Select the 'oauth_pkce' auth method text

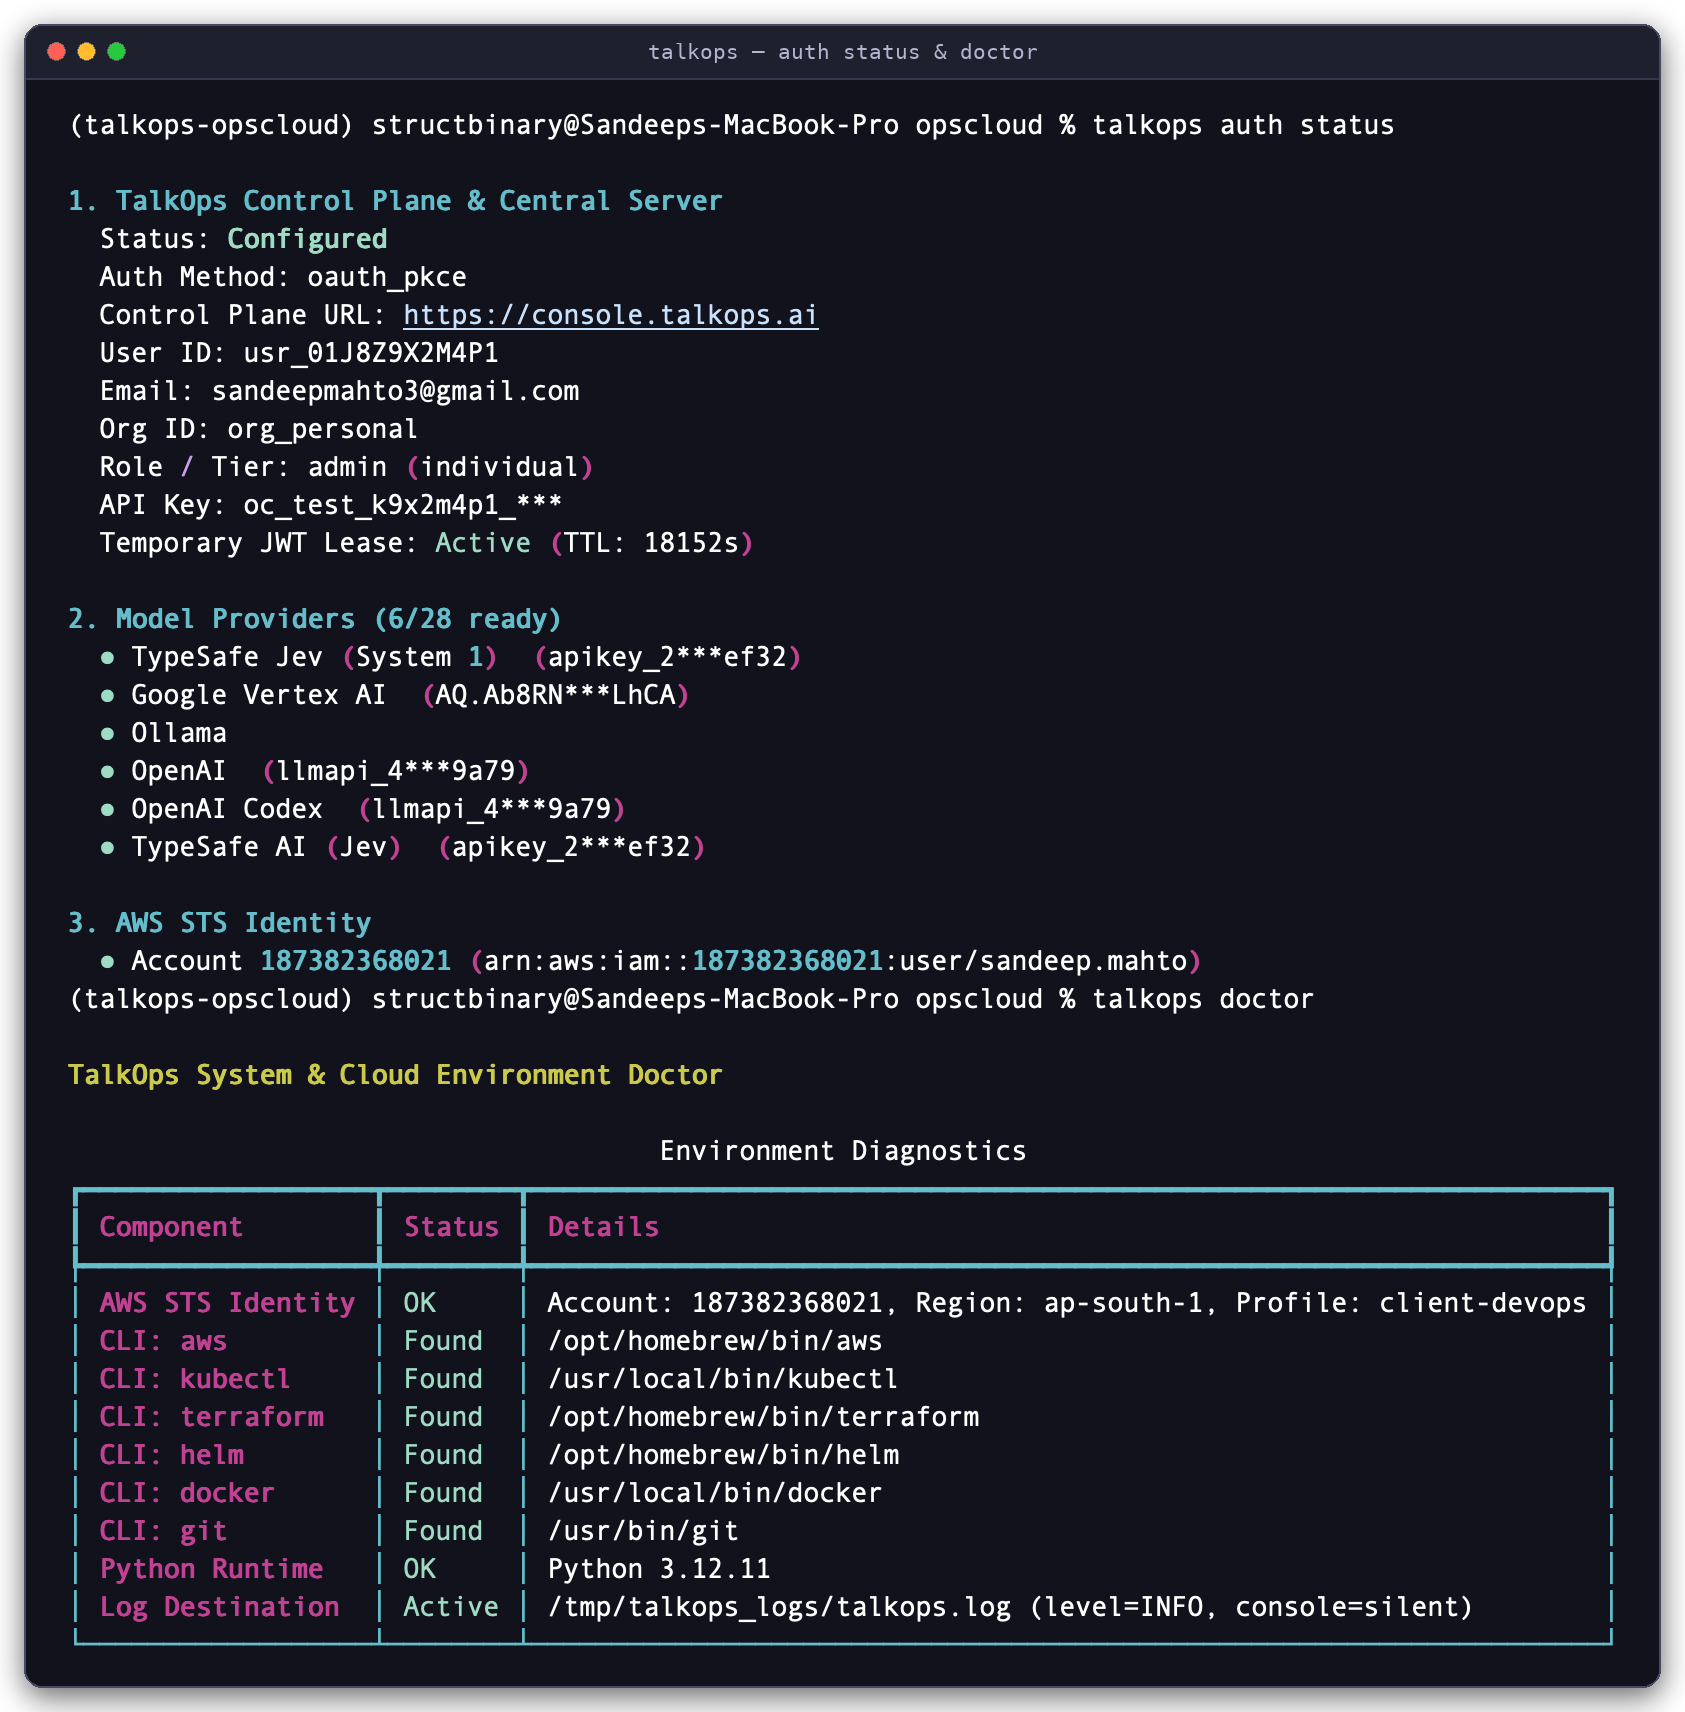pyautogui.click(x=387, y=277)
